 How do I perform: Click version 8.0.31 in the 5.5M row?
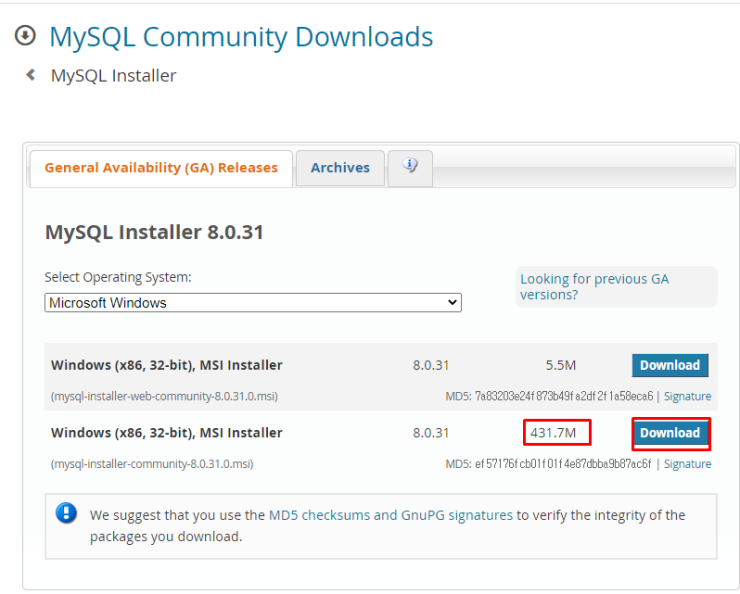pyautogui.click(x=431, y=365)
